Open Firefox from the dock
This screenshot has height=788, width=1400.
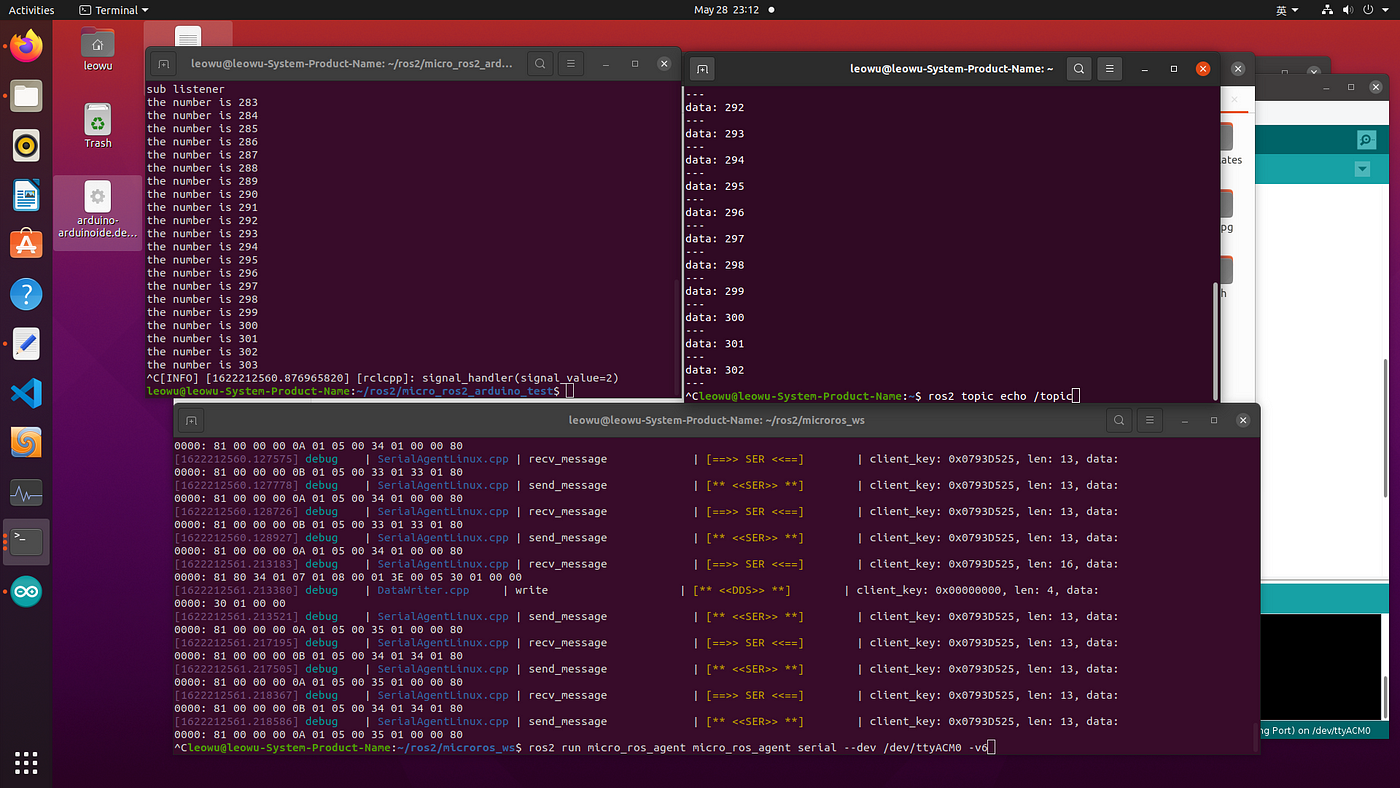(26, 46)
